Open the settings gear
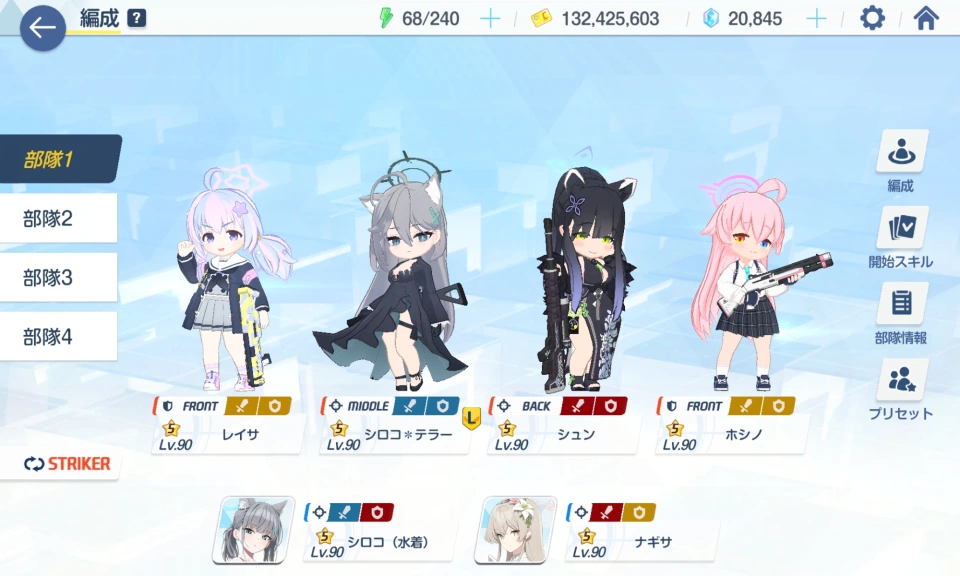The image size is (960, 576). coord(872,18)
